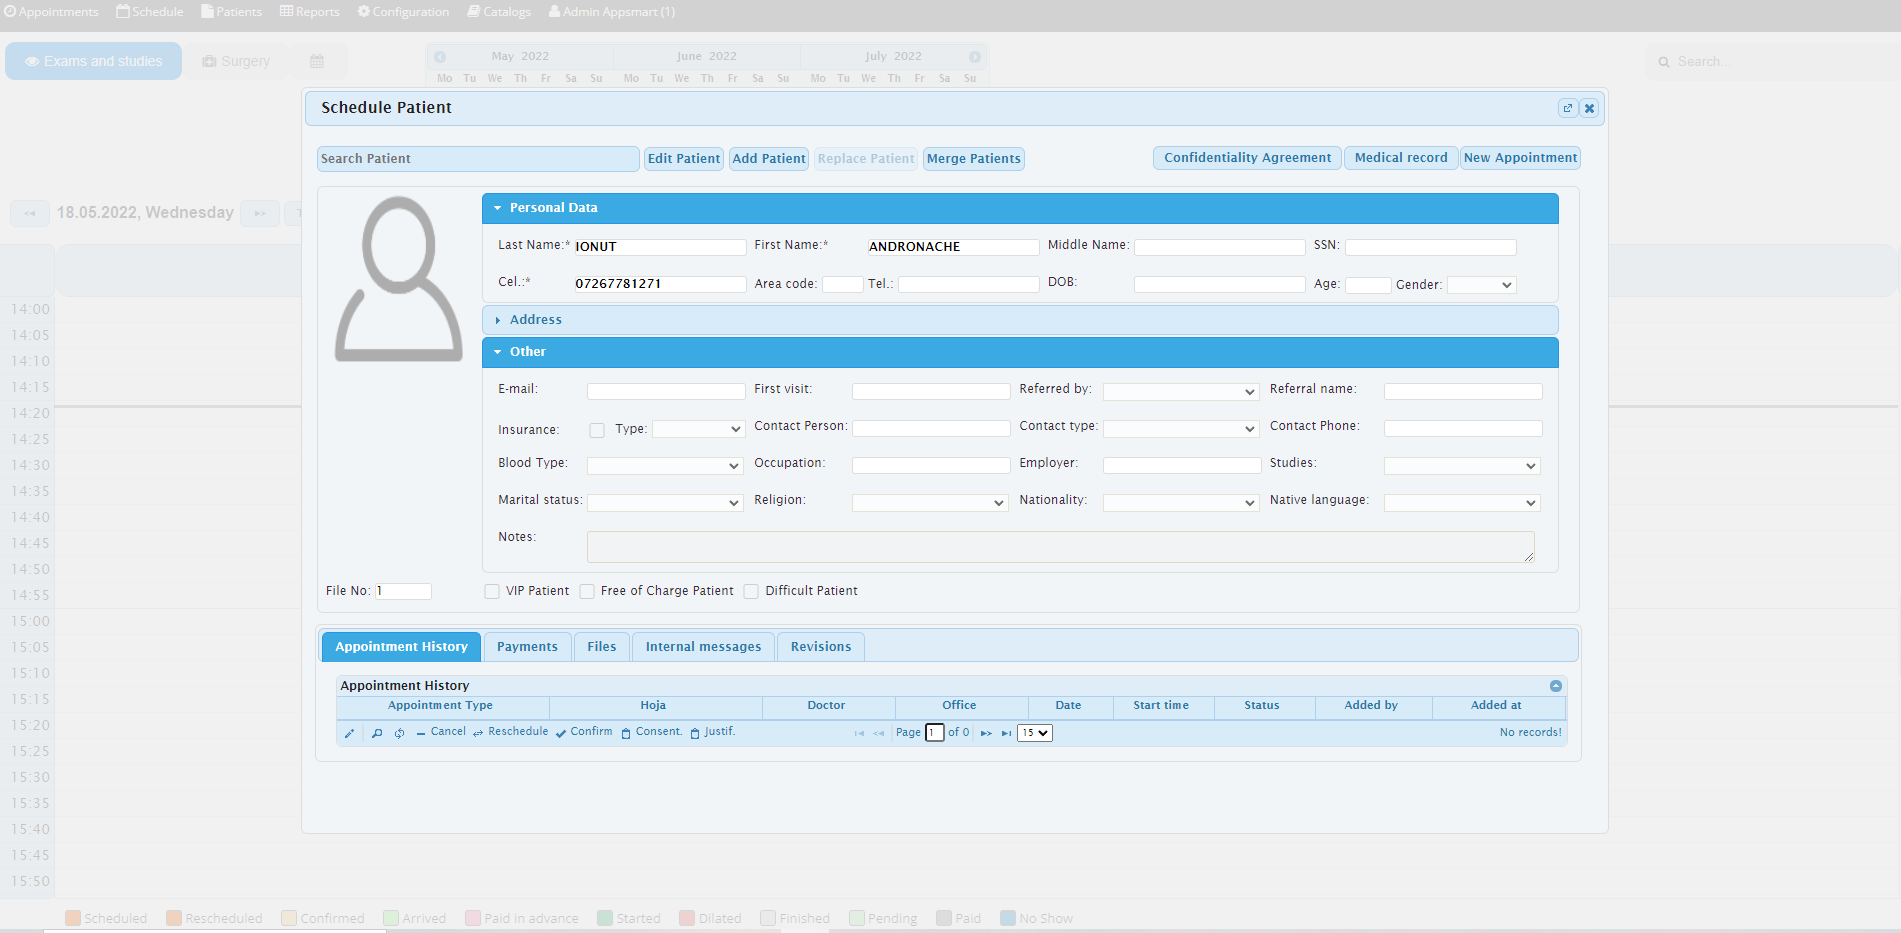The image size is (1901, 933).
Task: Check the Difficult Patient box
Action: tap(751, 591)
